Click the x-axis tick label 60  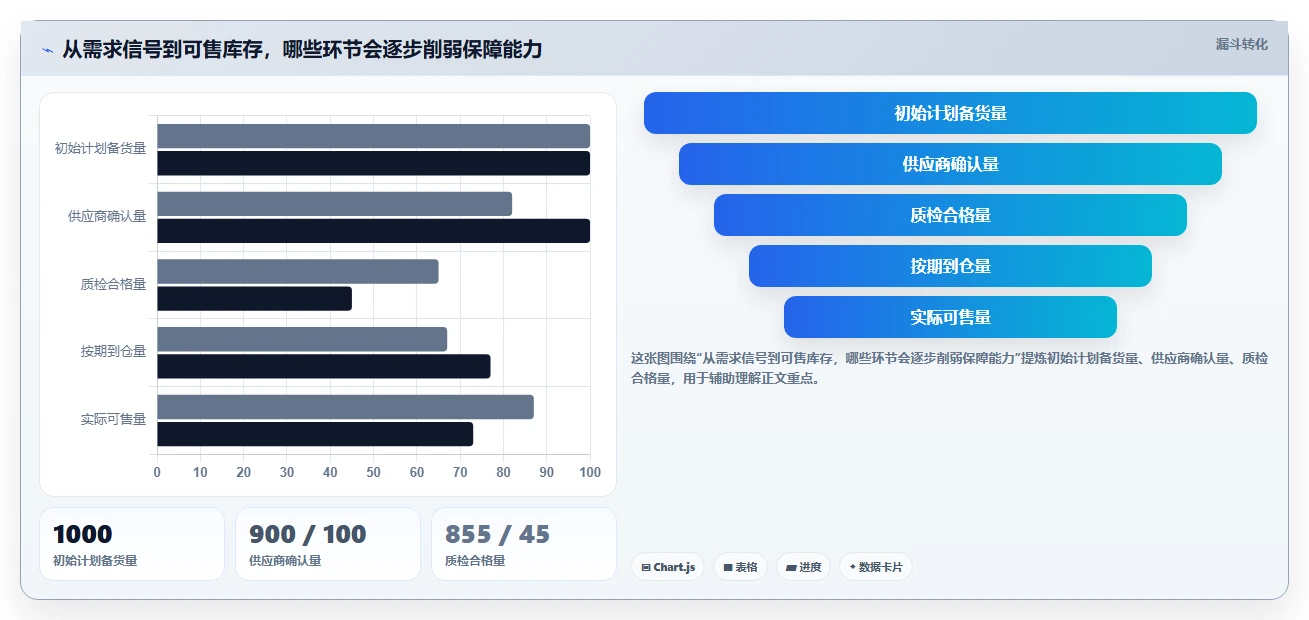417,472
